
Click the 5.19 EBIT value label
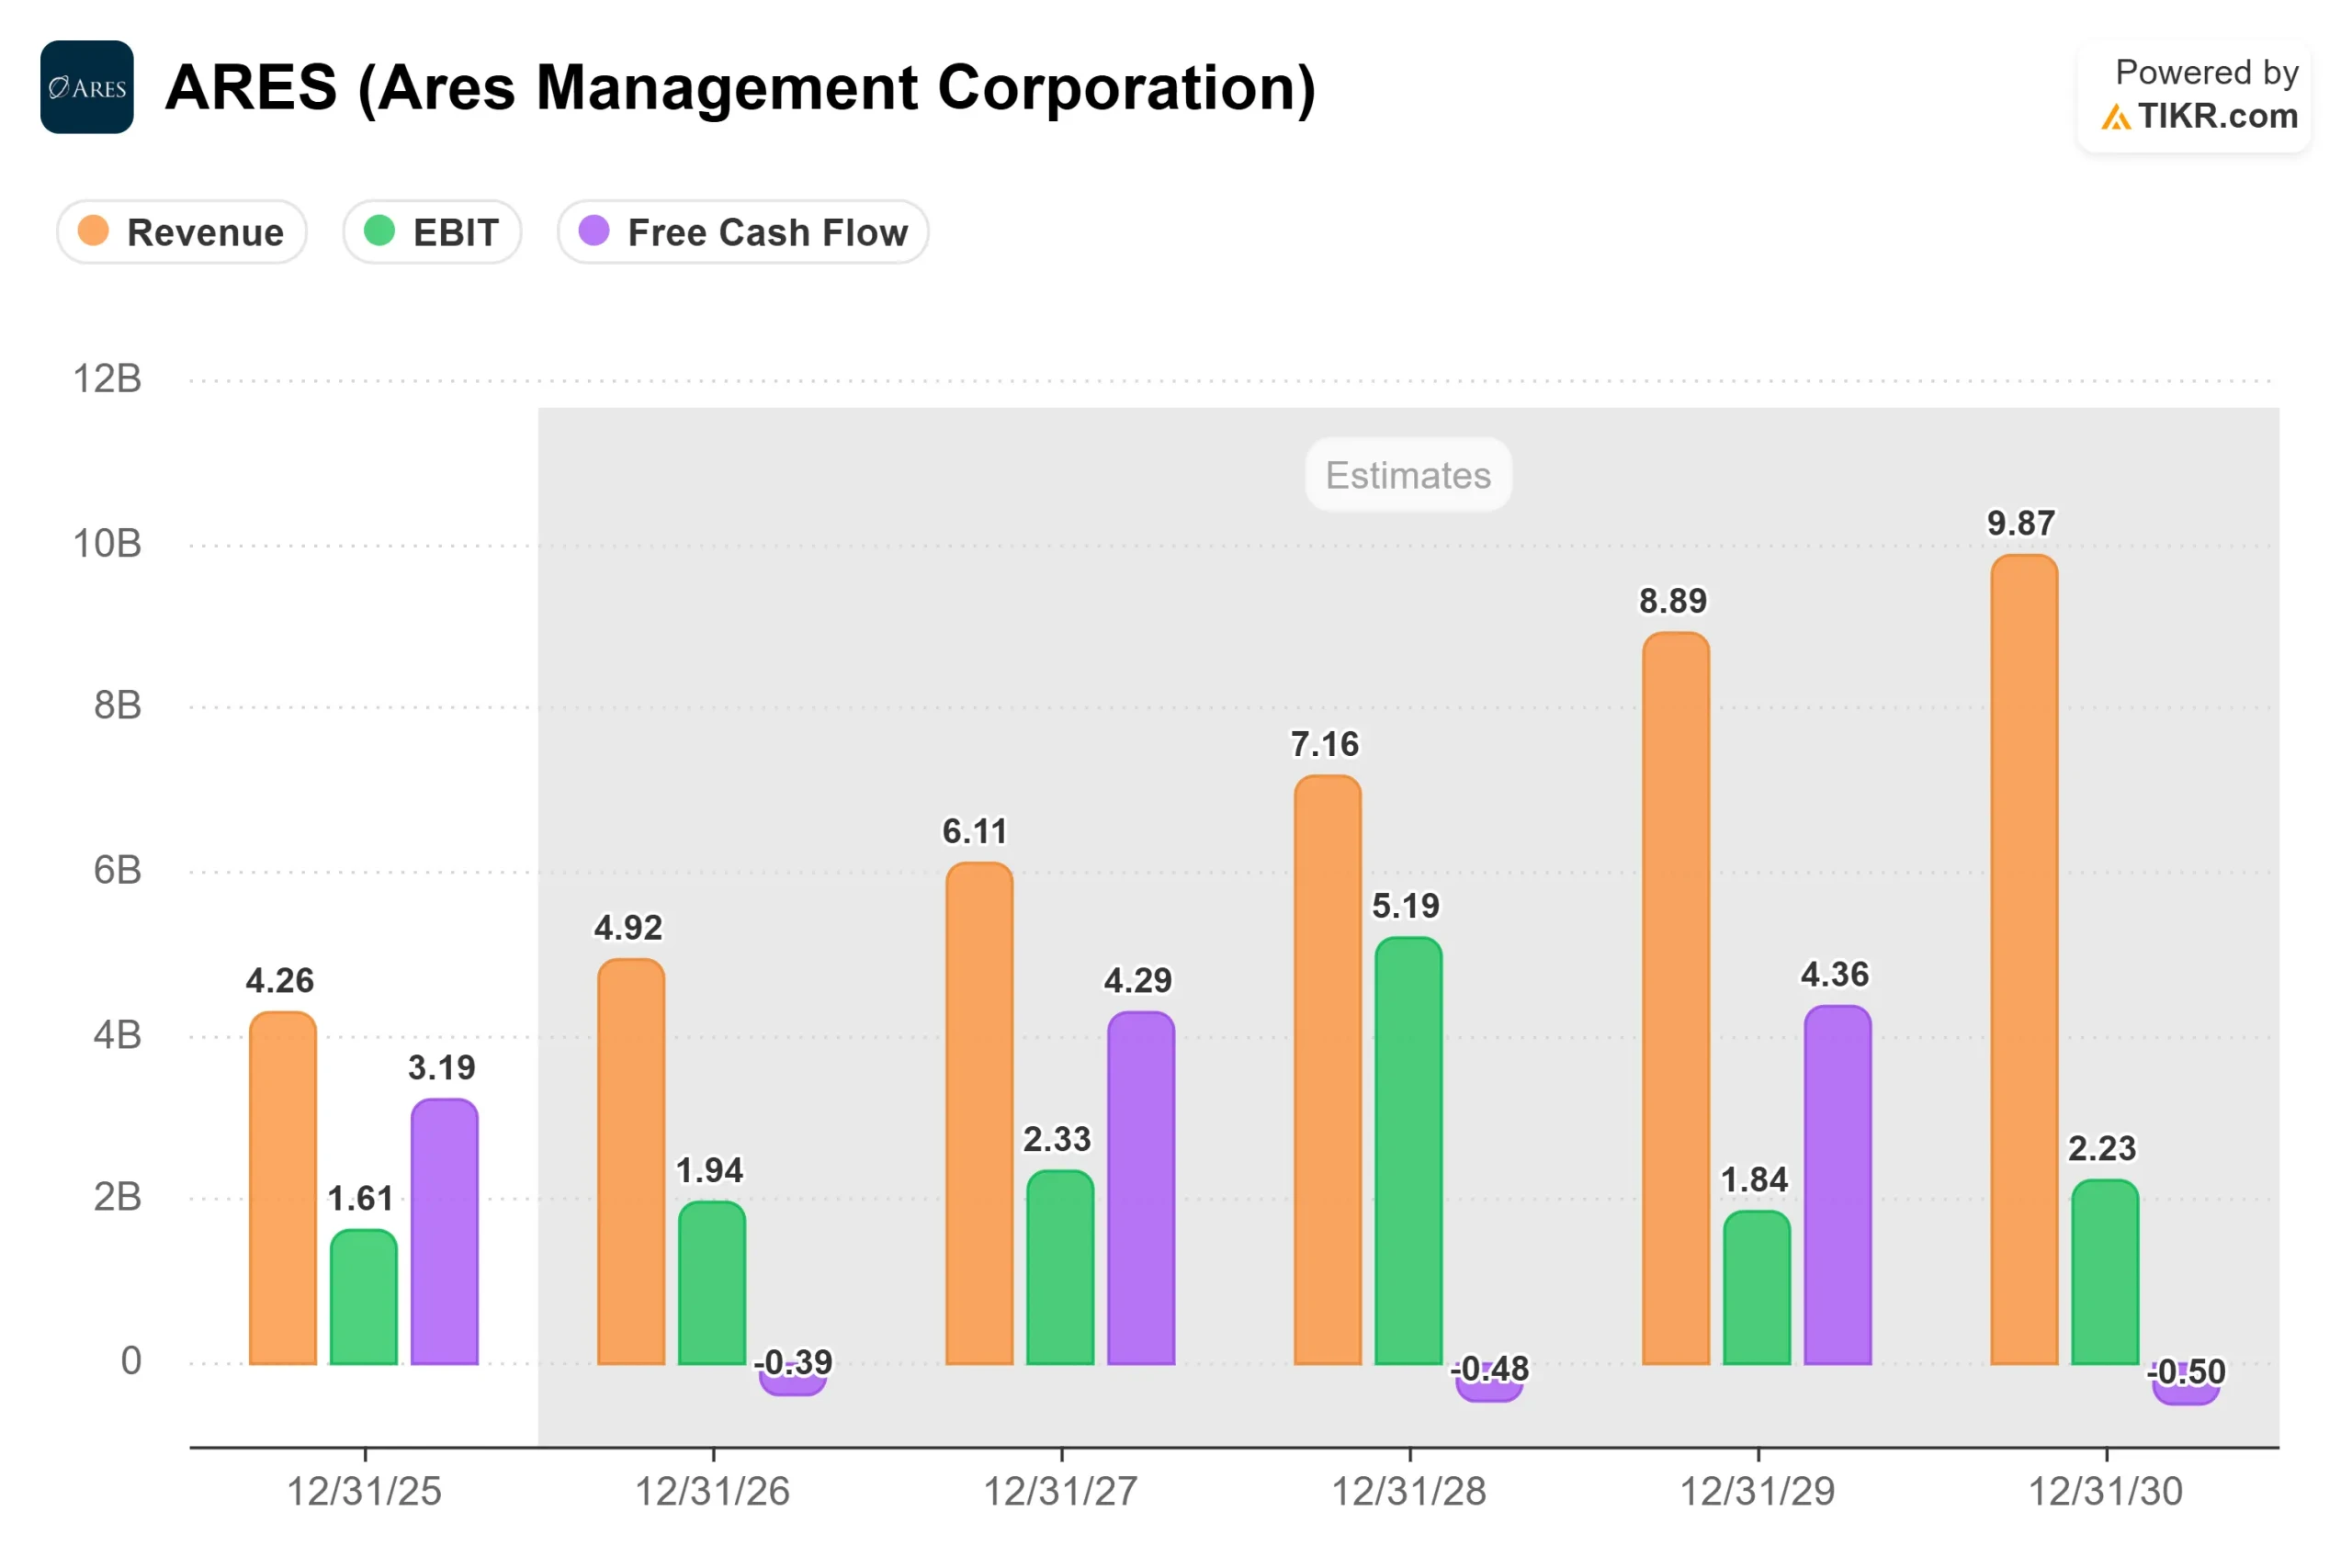[x=1406, y=906]
